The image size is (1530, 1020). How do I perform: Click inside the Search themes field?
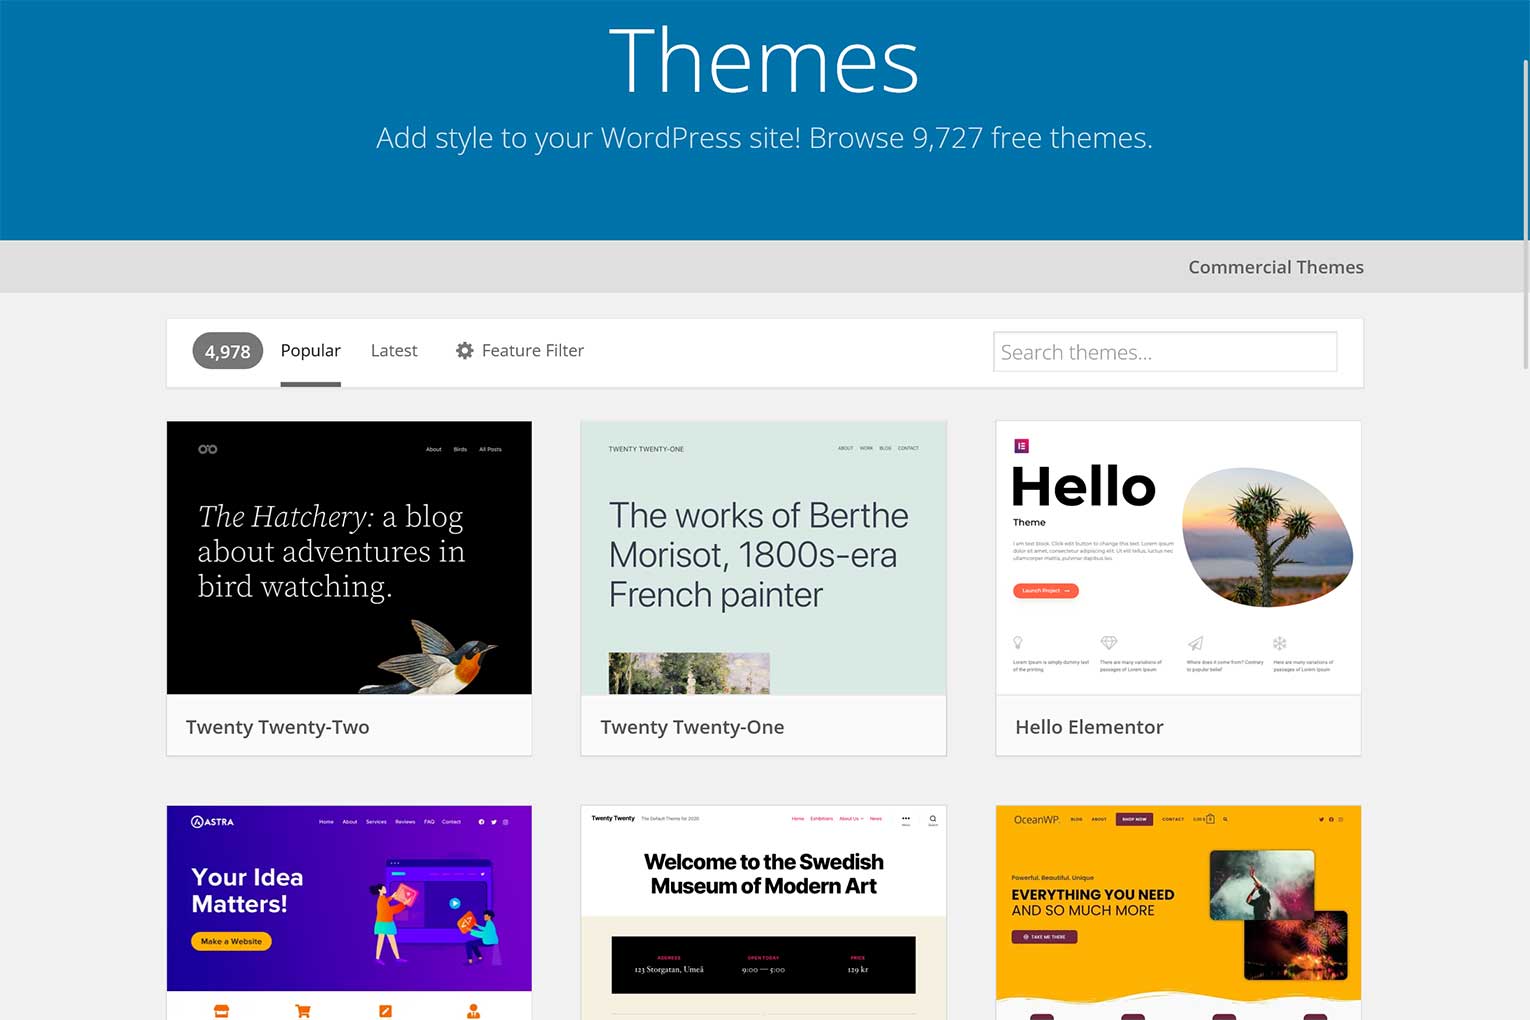(x=1164, y=352)
